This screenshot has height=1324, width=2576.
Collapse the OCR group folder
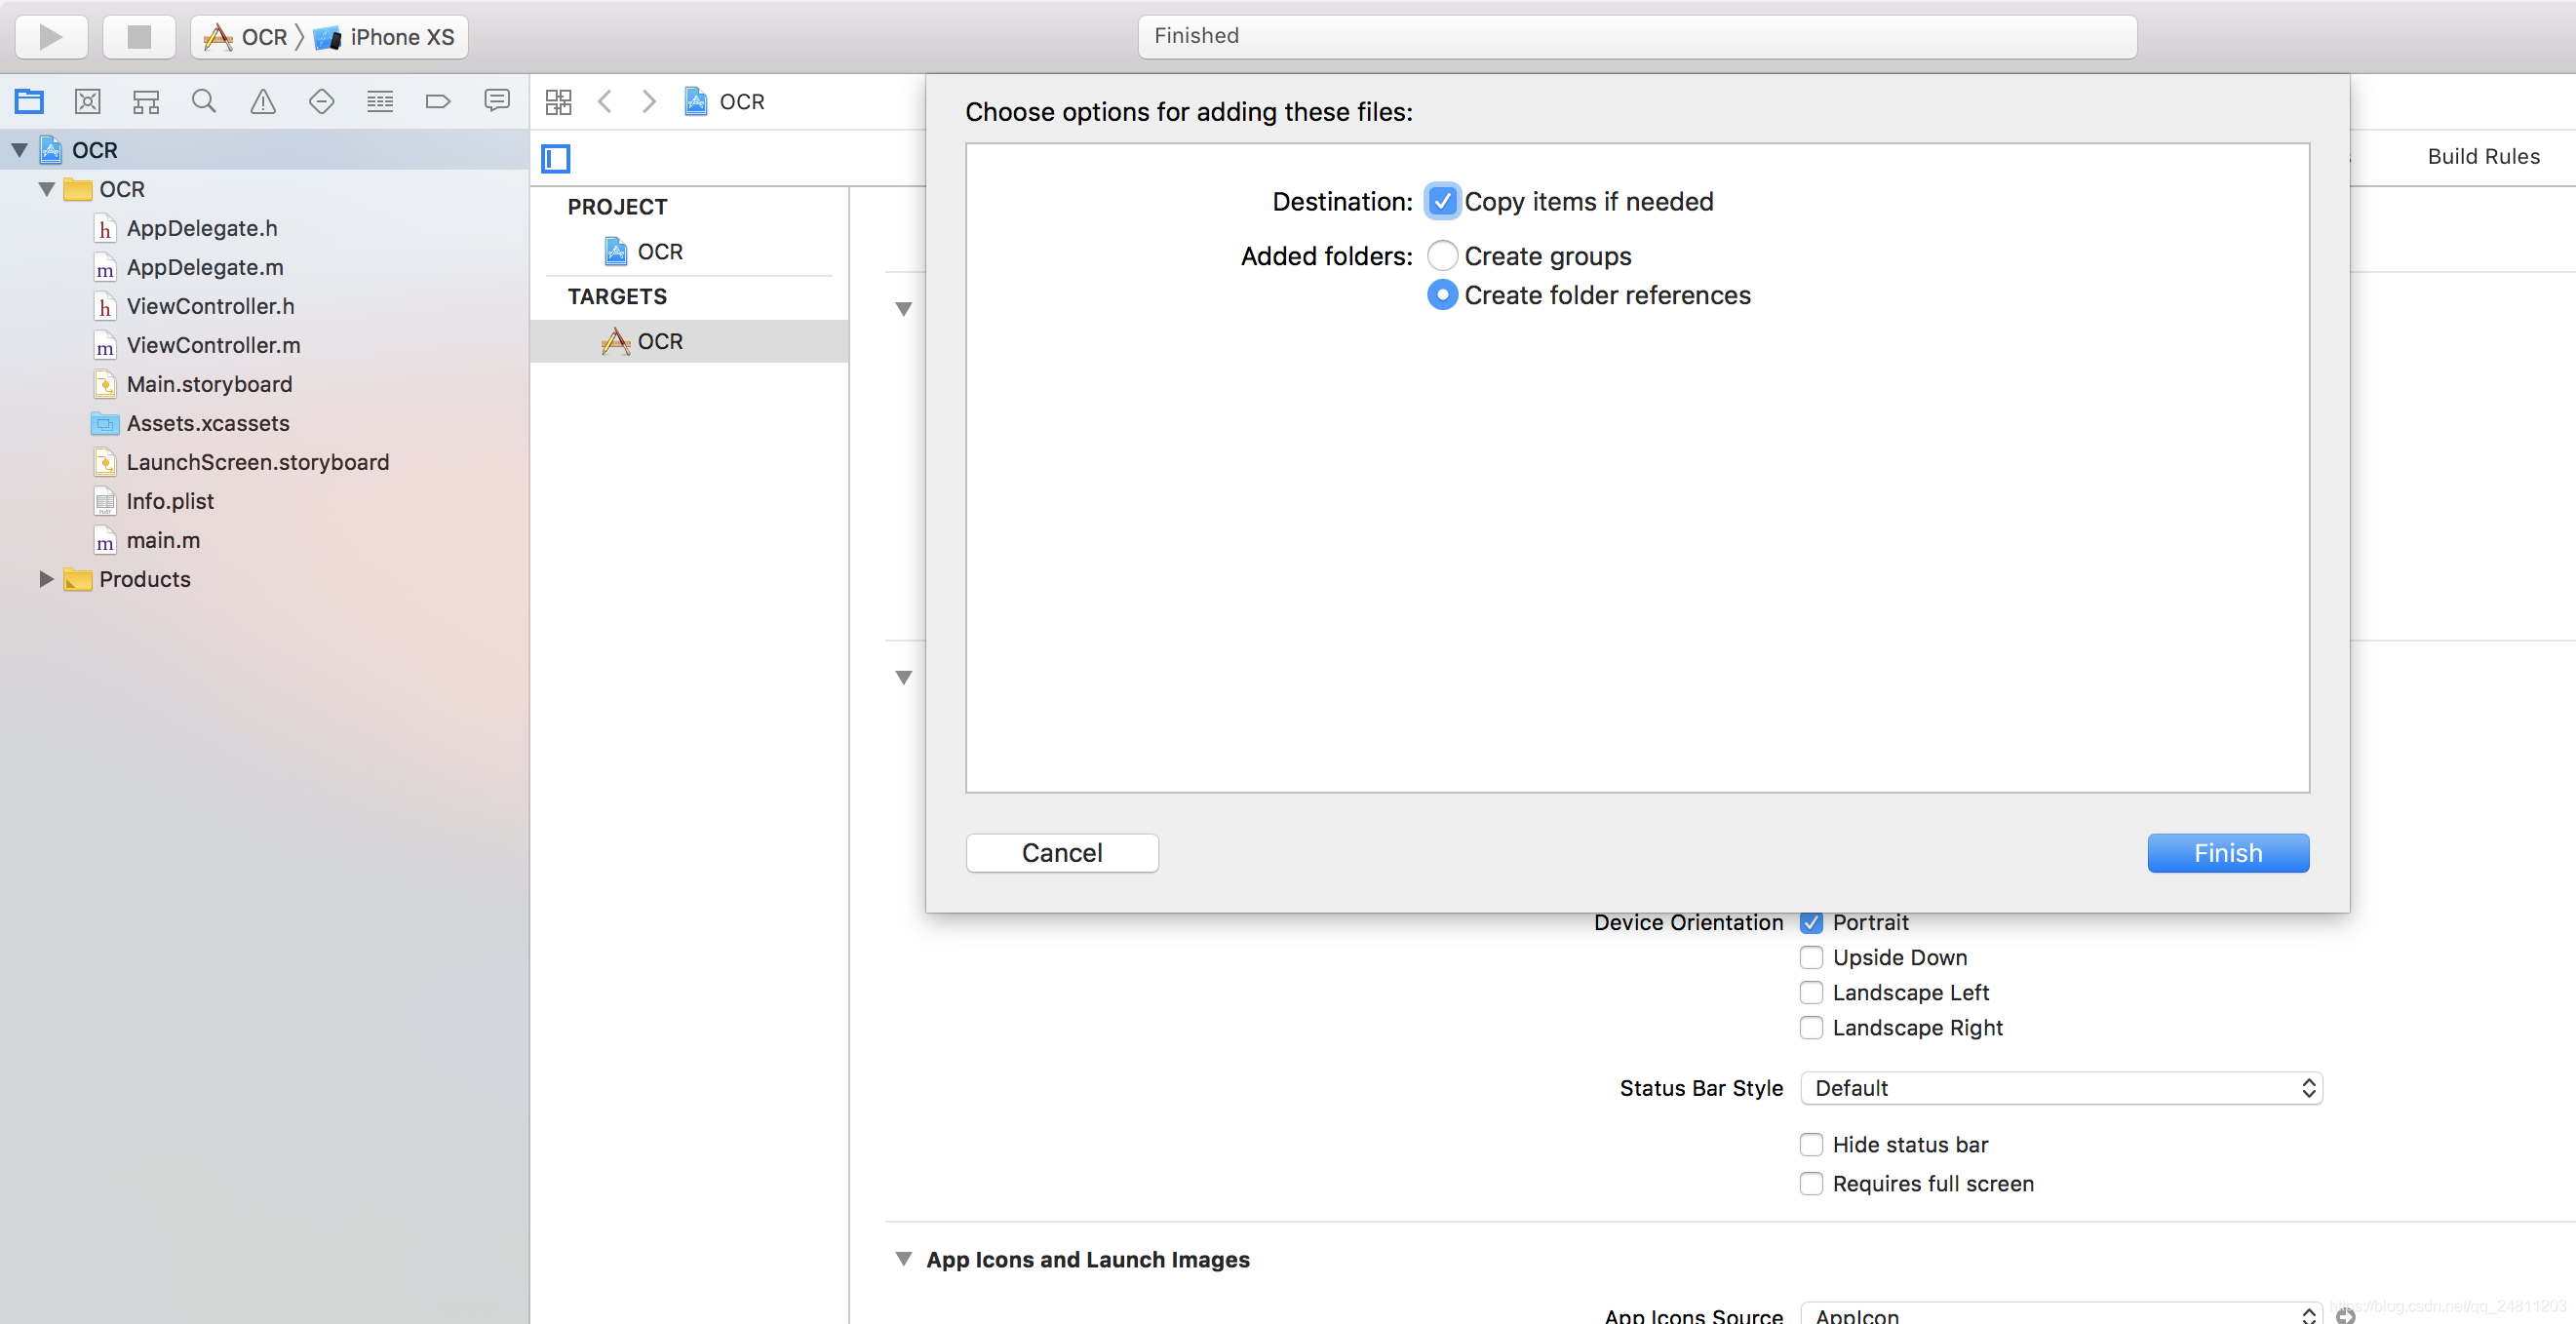point(46,189)
